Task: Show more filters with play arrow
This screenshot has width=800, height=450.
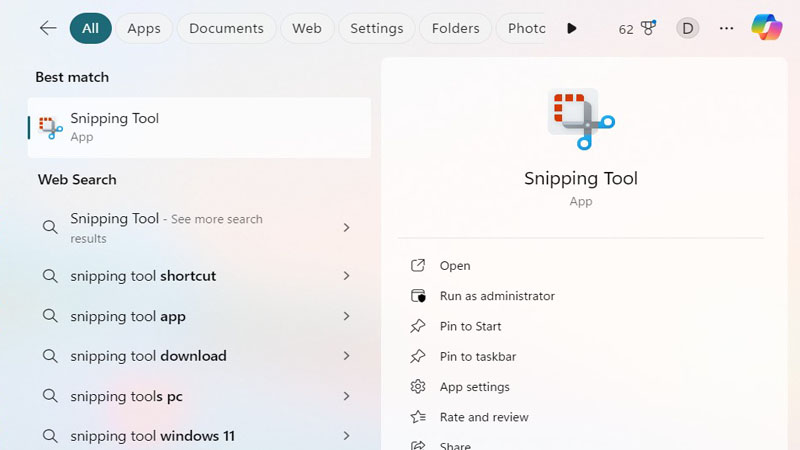Action: tap(572, 29)
